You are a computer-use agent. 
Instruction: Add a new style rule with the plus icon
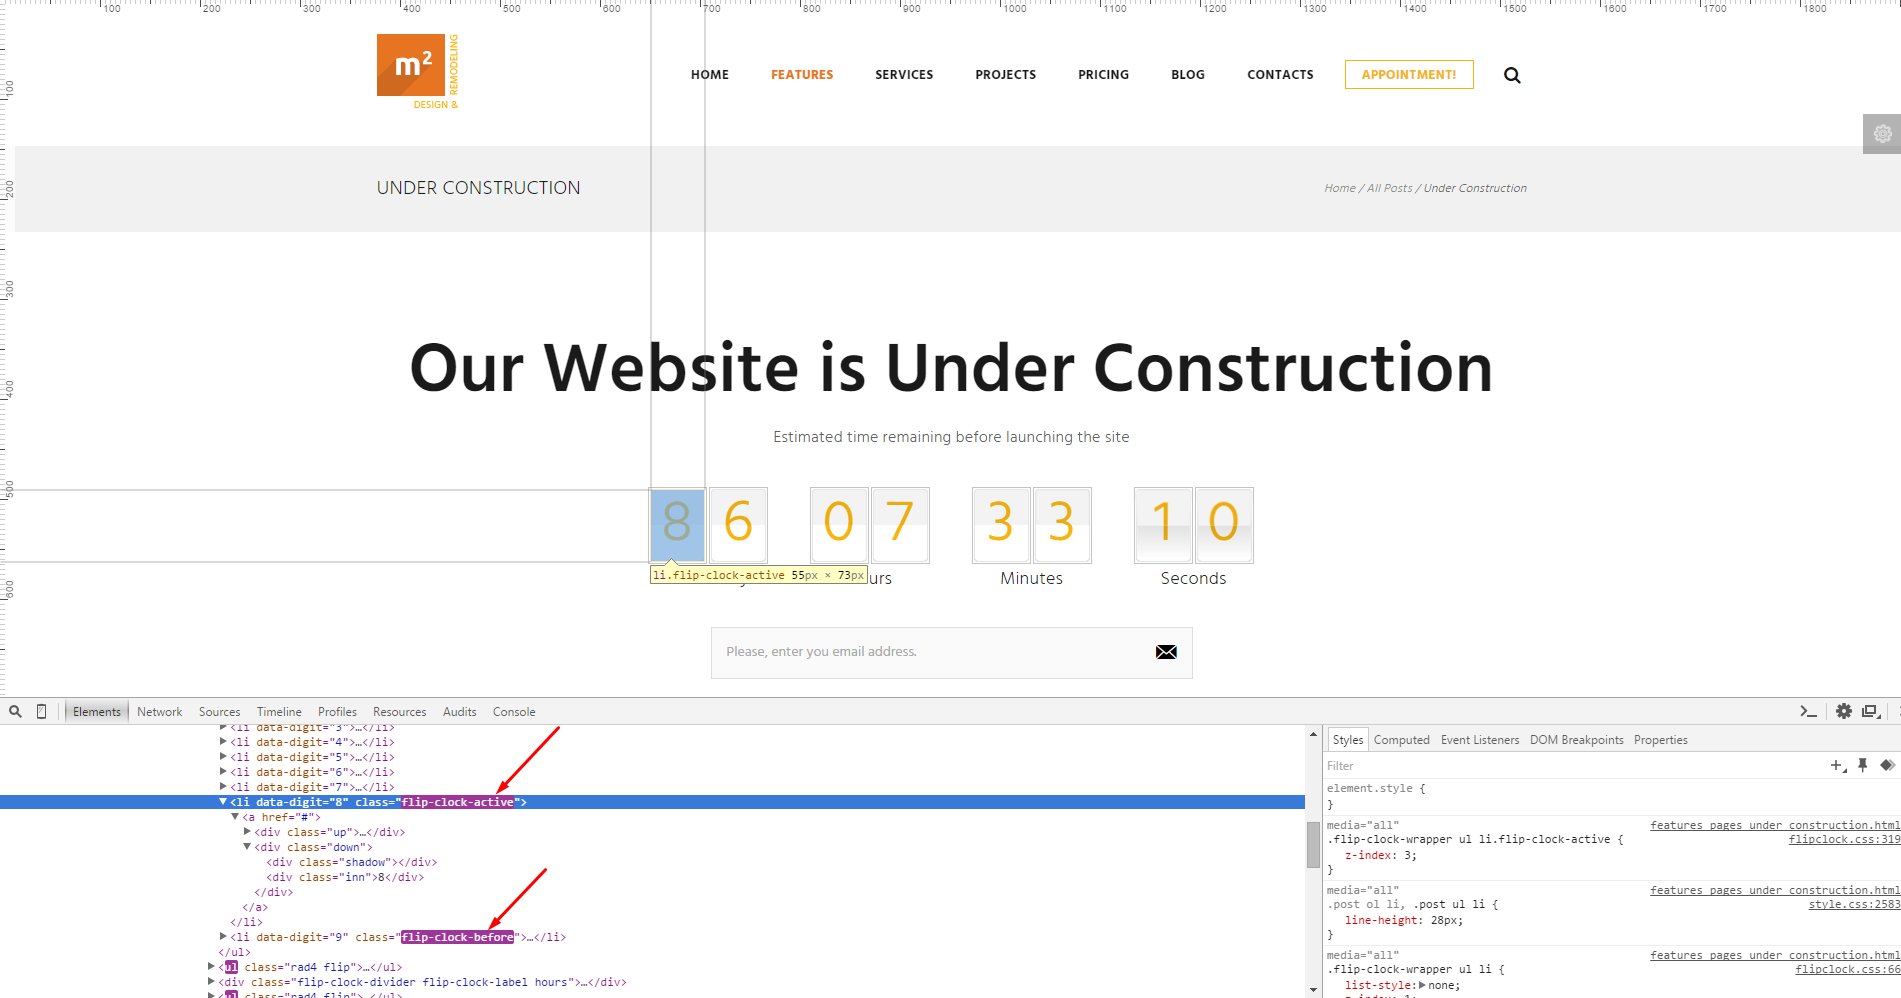pyautogui.click(x=1837, y=766)
